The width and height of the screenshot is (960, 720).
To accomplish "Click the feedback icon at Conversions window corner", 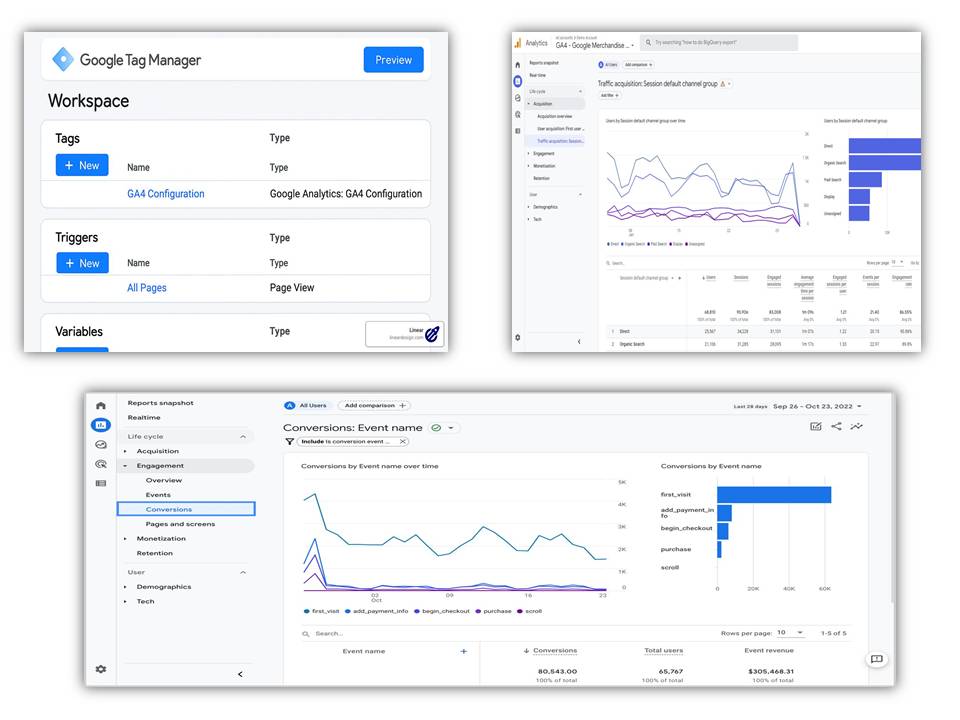I will click(x=877, y=659).
